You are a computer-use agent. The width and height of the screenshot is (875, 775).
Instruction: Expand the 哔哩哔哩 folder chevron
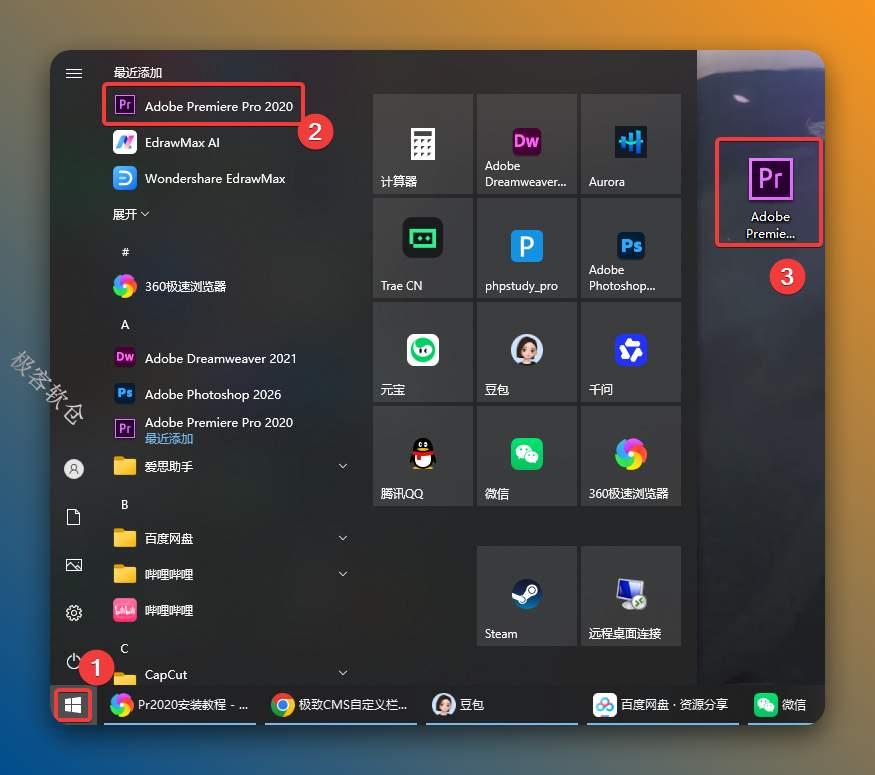[x=343, y=574]
